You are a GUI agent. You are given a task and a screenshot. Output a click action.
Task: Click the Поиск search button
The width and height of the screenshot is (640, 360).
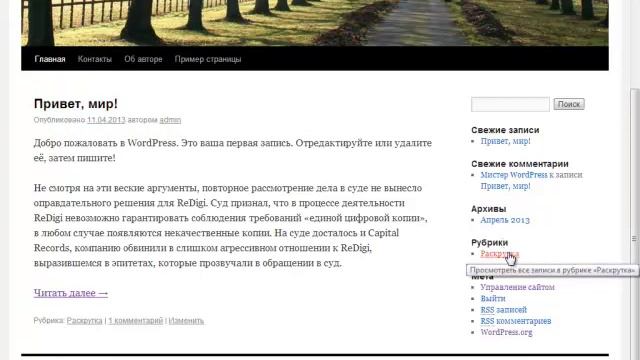[x=569, y=104]
